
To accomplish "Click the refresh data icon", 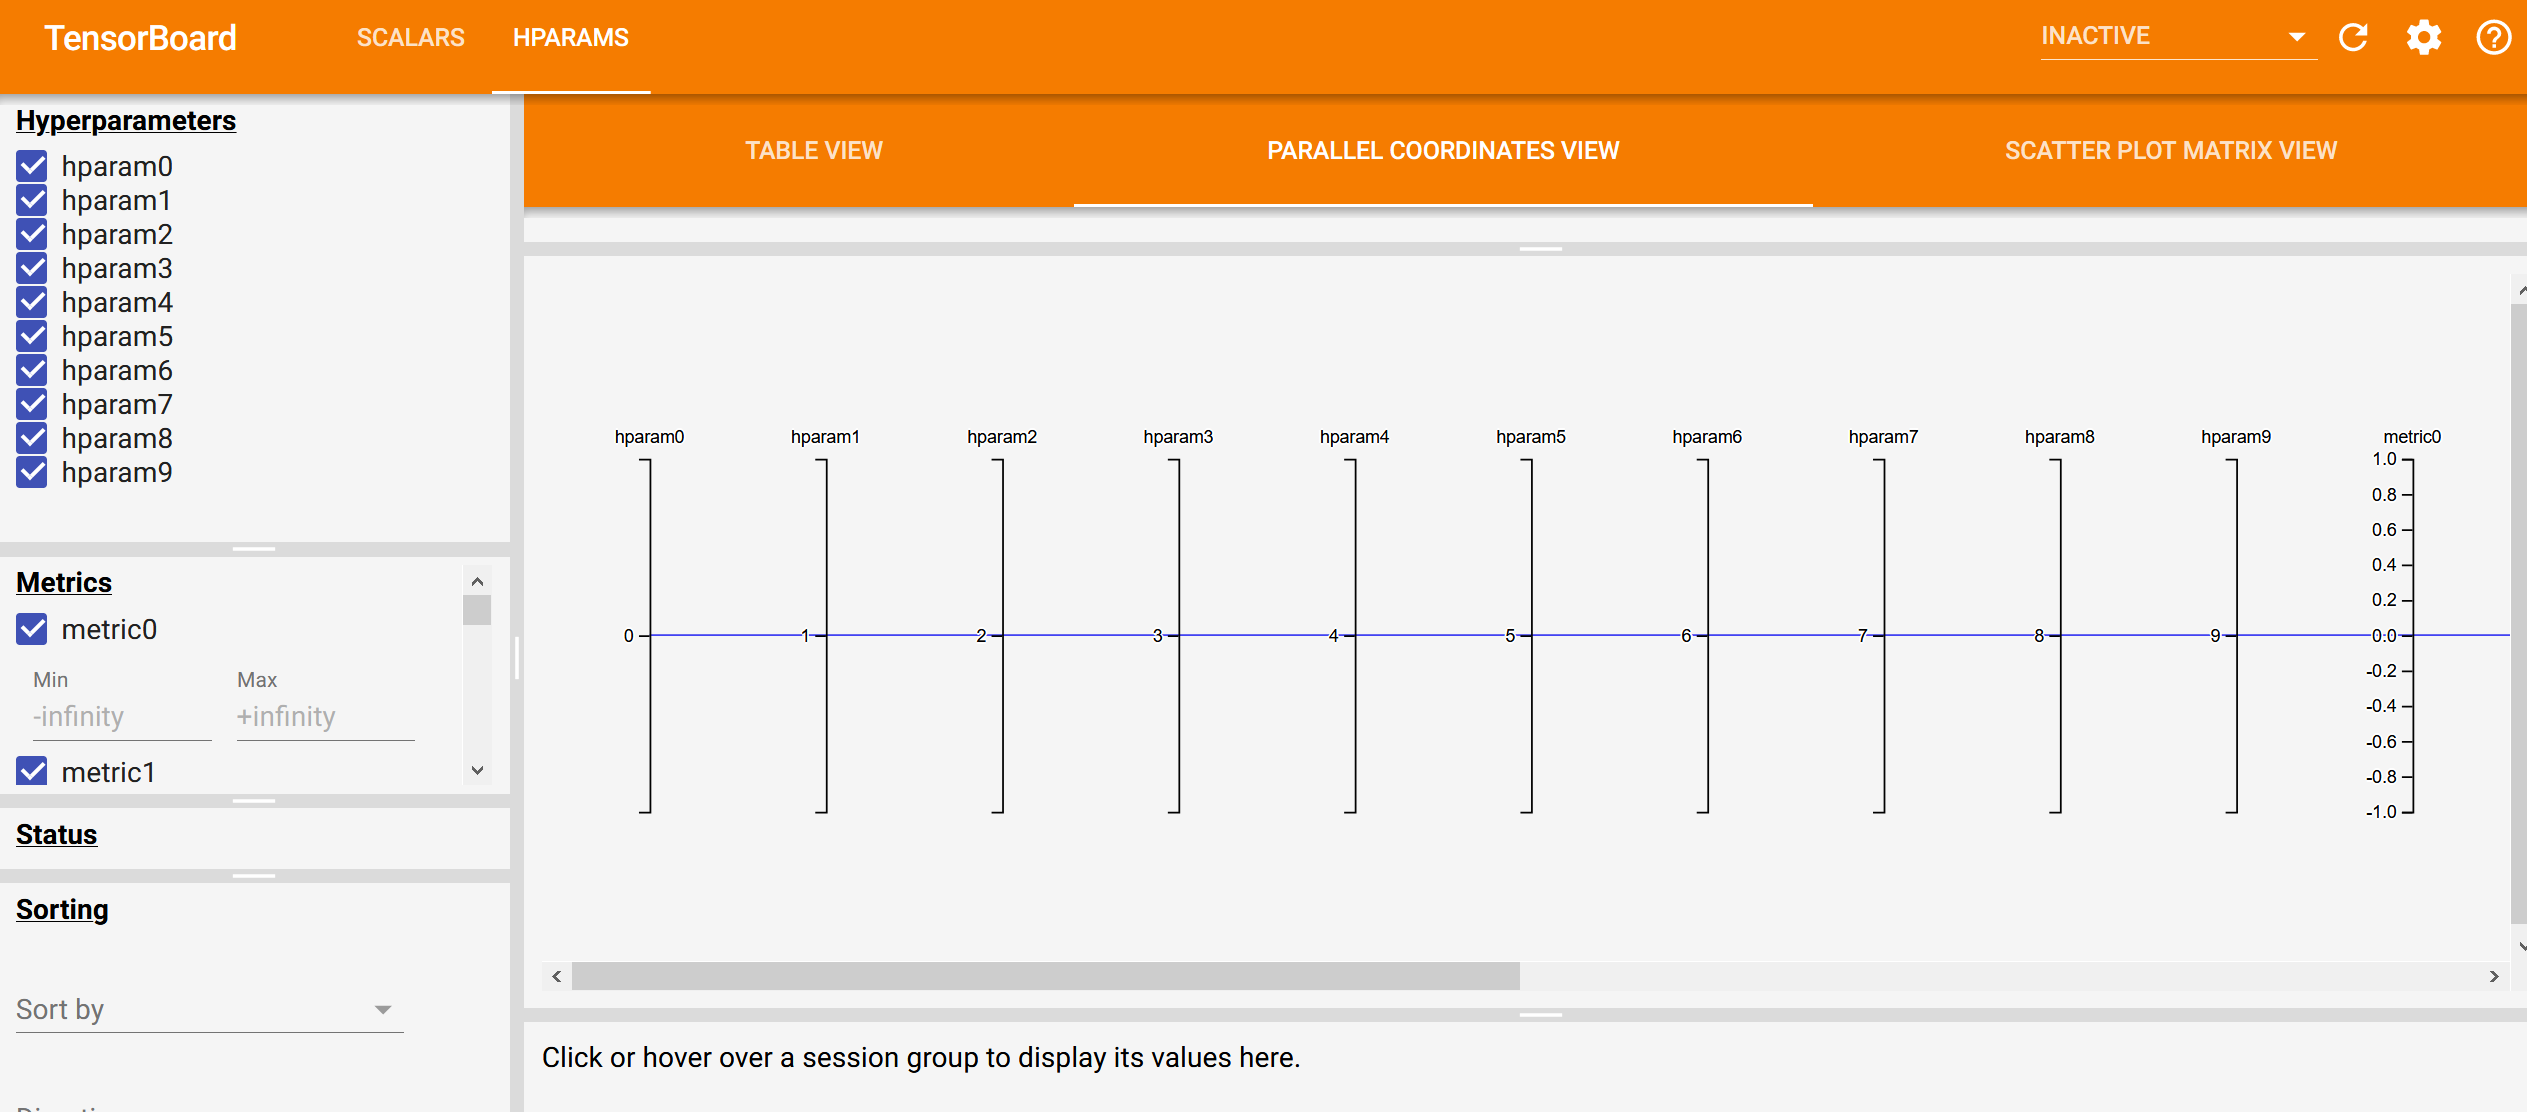I will [x=2355, y=37].
